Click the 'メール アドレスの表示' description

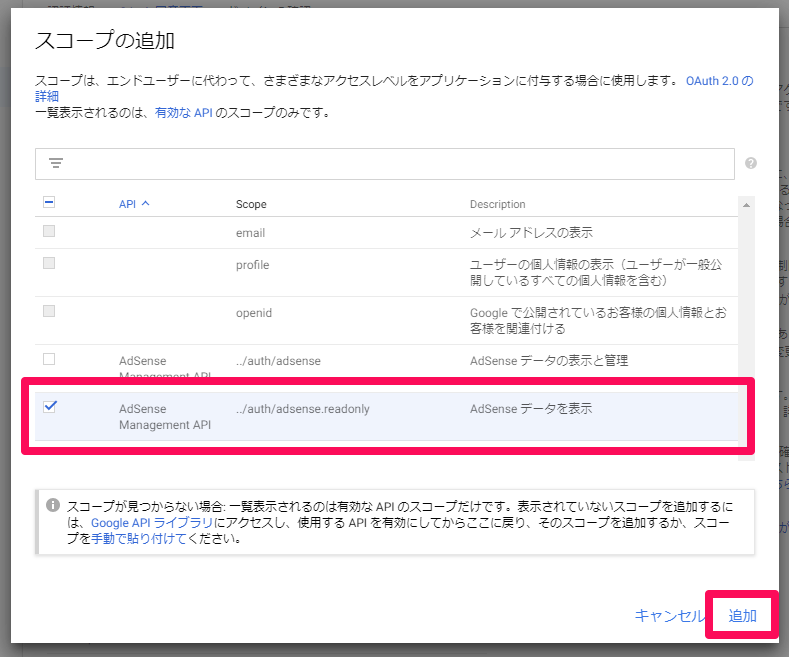pos(531,232)
